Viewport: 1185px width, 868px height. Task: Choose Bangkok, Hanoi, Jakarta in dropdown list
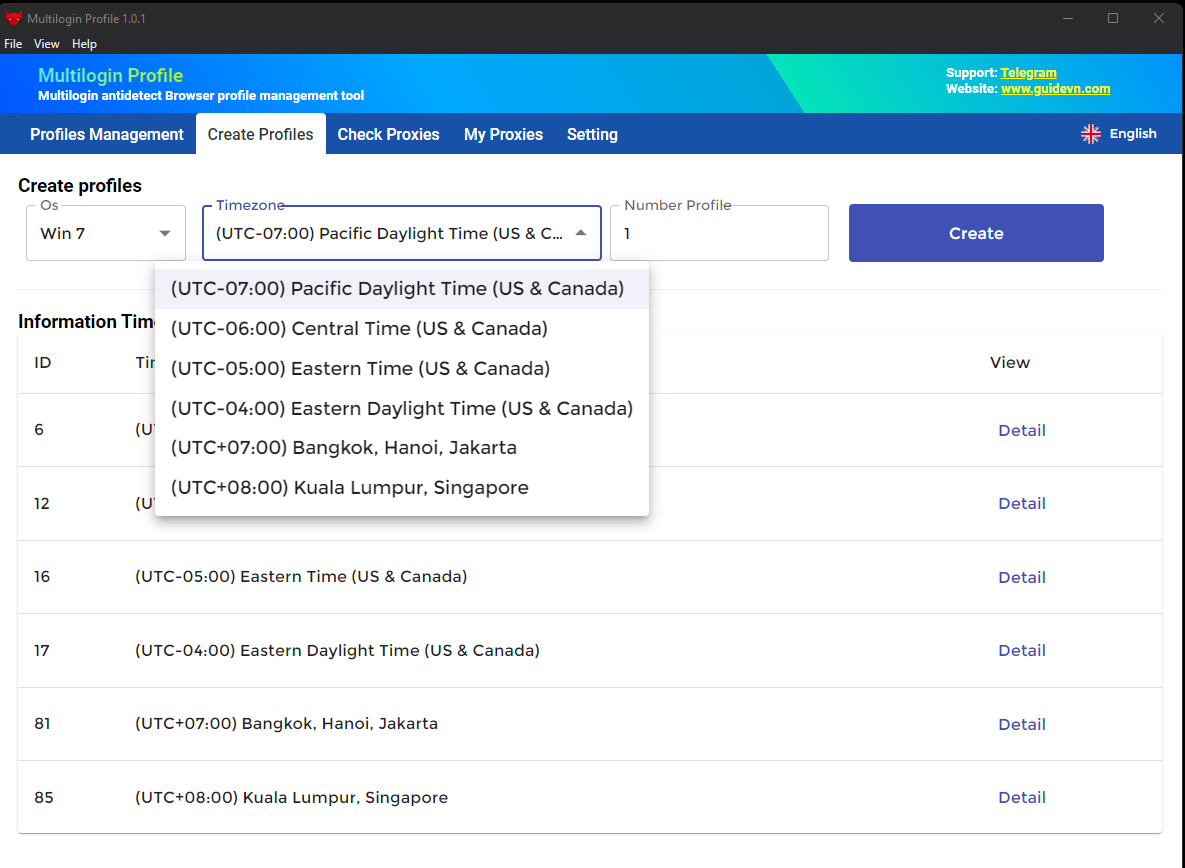tap(401, 448)
